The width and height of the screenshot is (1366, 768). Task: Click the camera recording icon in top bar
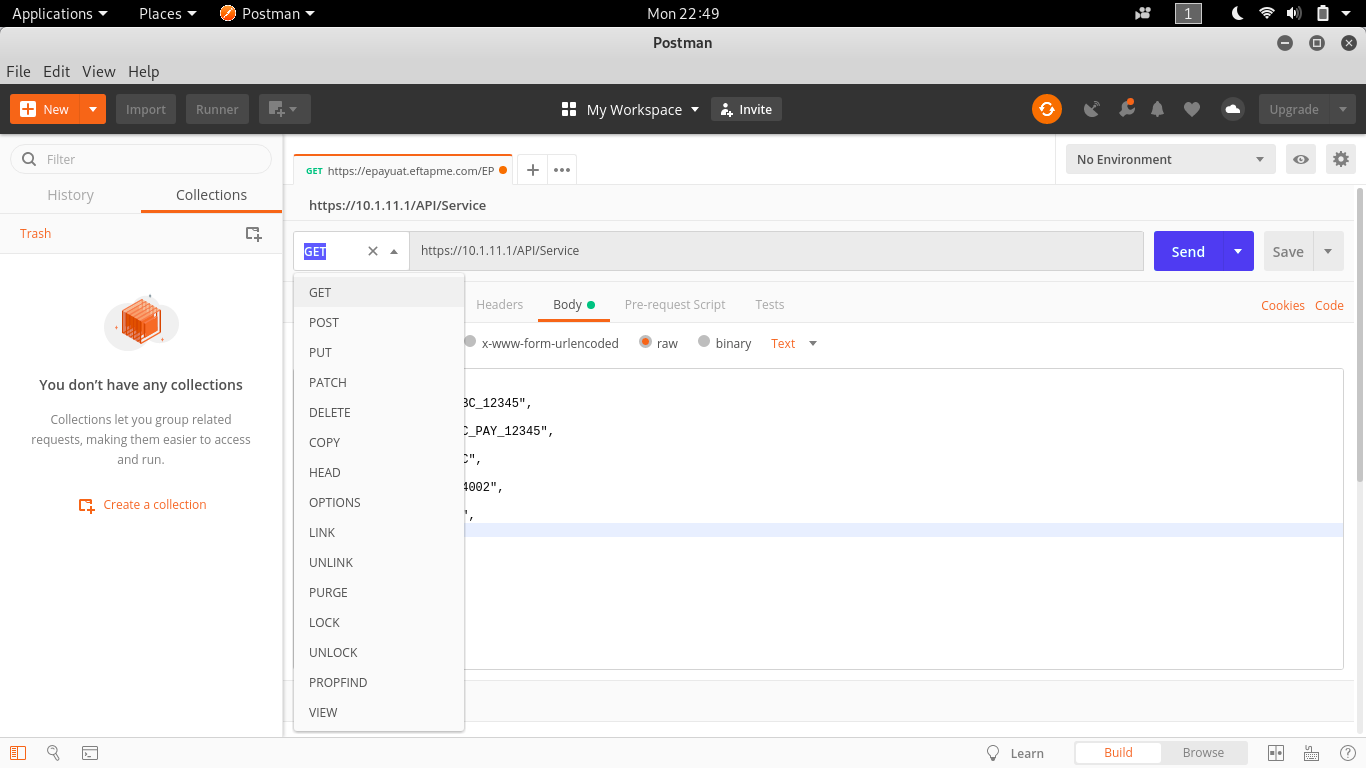(x=1143, y=13)
